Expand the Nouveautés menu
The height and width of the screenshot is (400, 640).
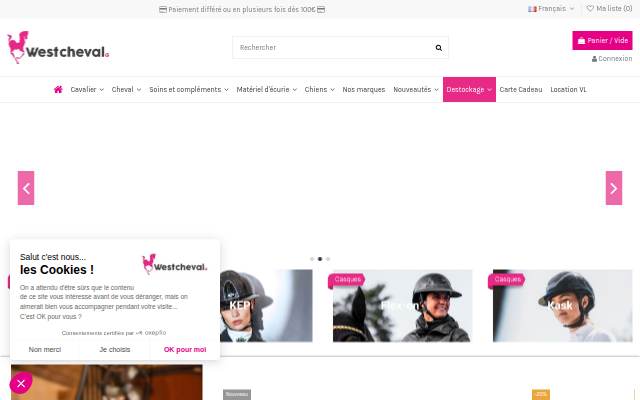click(x=416, y=89)
